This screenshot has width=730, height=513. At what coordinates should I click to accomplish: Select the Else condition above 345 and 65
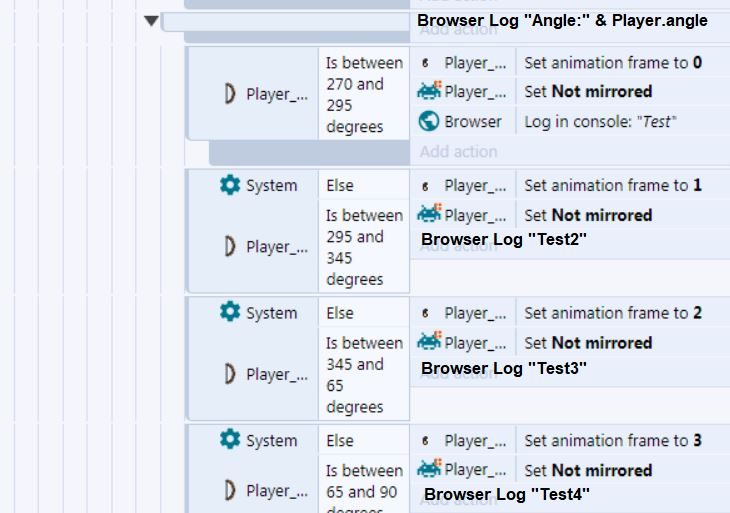[340, 313]
